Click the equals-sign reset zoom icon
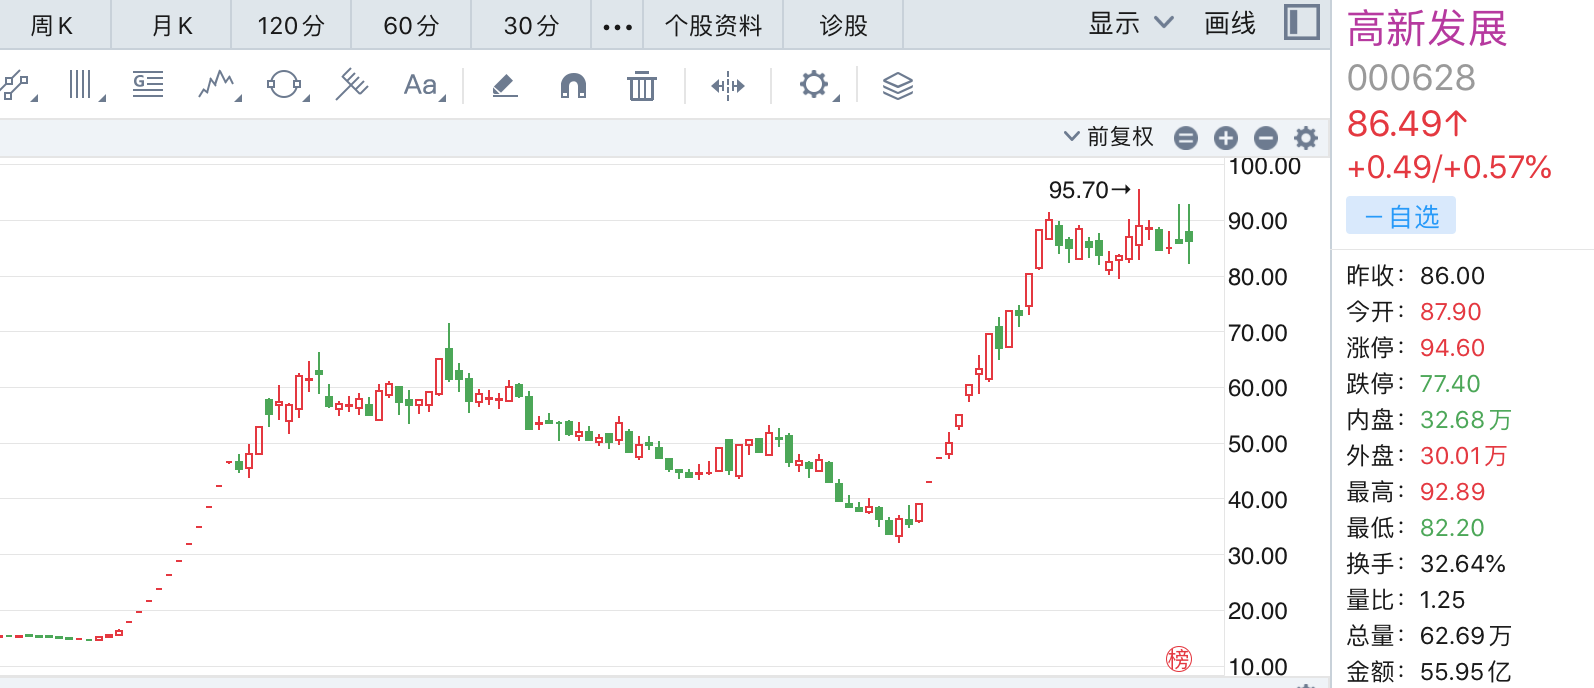Image resolution: width=1594 pixels, height=688 pixels. (x=1186, y=138)
